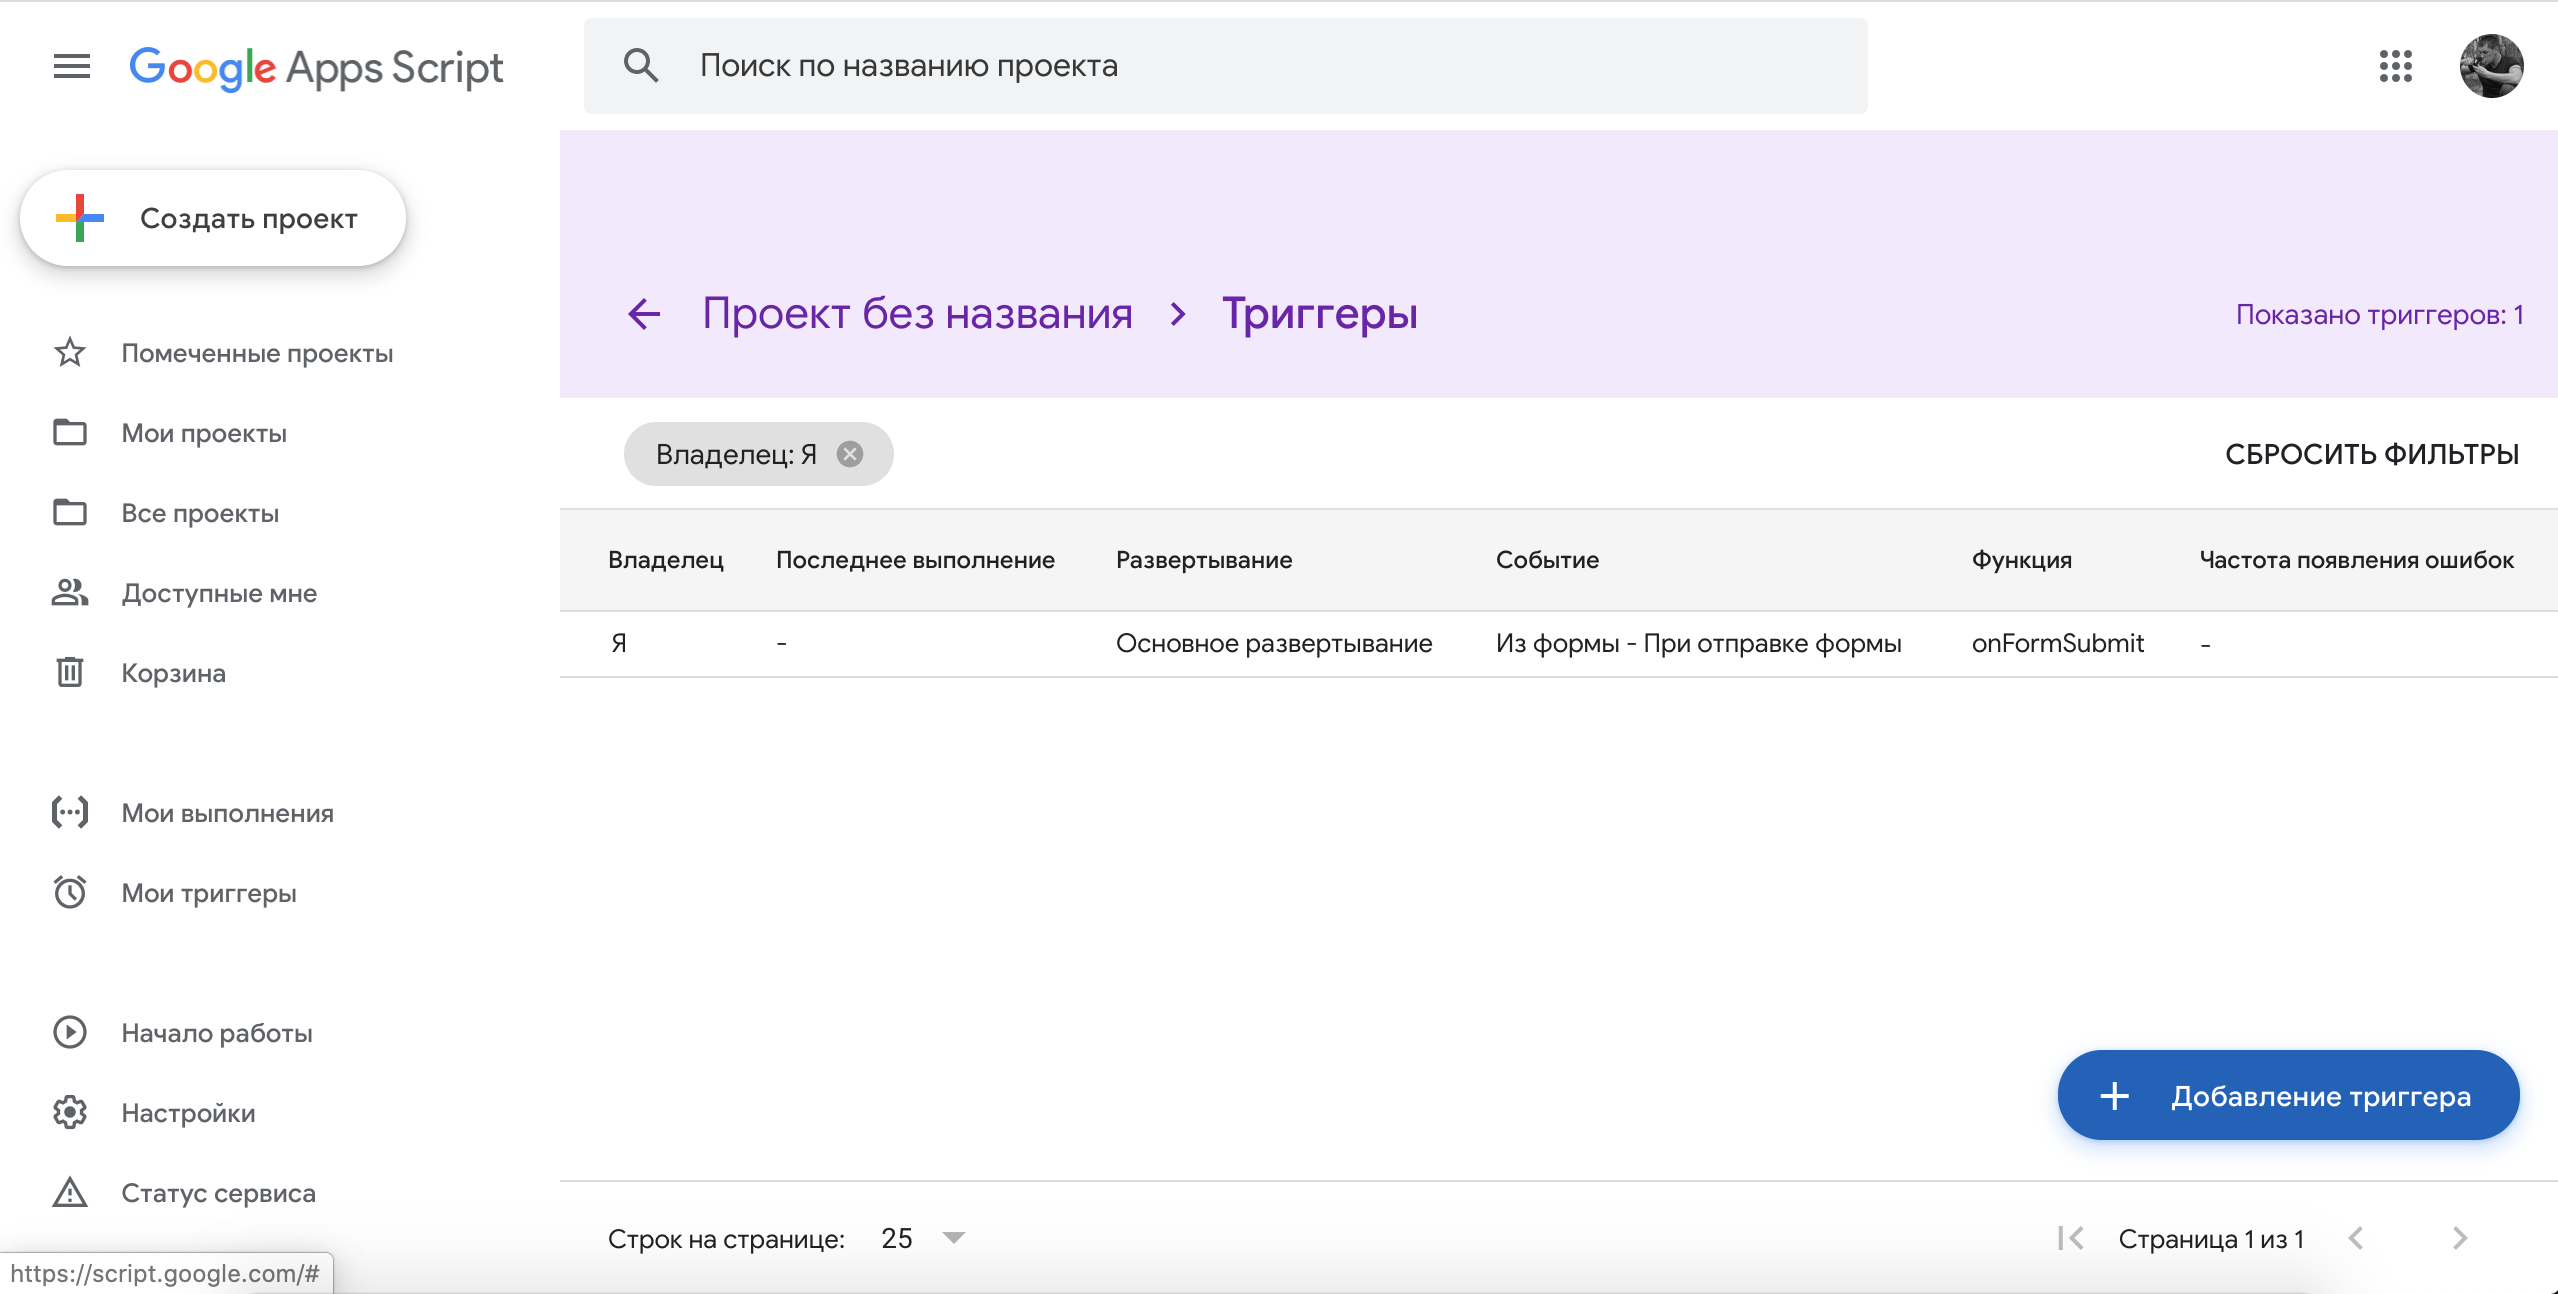Click the Владелец: Я filter chip label
The height and width of the screenshot is (1294, 2558).
[736, 454]
